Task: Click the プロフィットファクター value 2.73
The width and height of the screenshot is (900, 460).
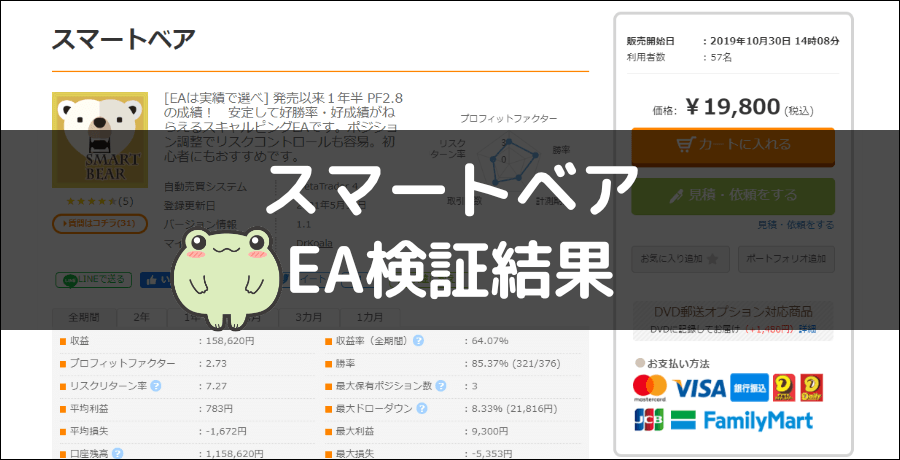Action: pos(216,364)
